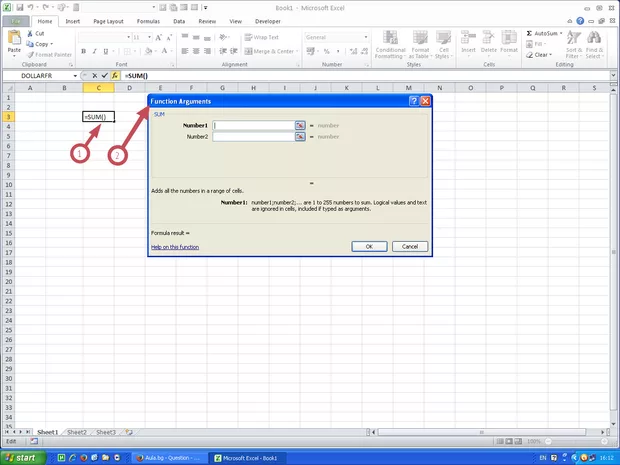620x465 pixels.
Task: Open the General number format dropdown
Action: (x=351, y=37)
